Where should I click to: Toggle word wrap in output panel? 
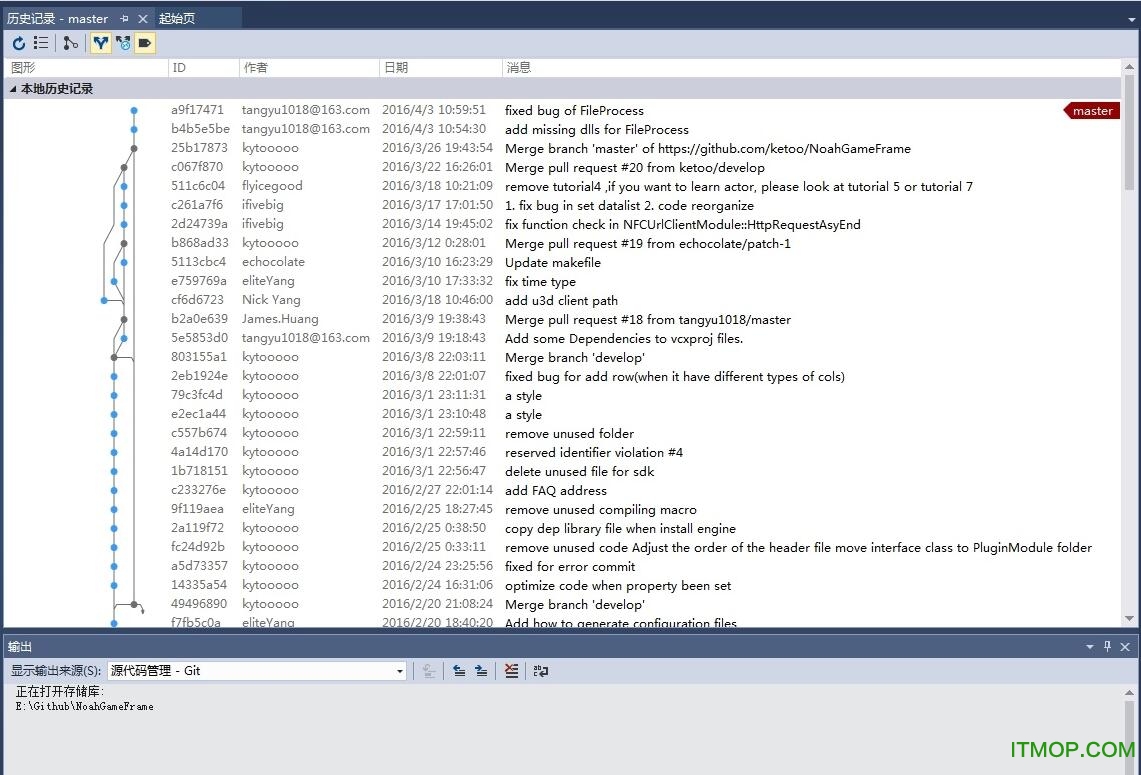pos(541,671)
